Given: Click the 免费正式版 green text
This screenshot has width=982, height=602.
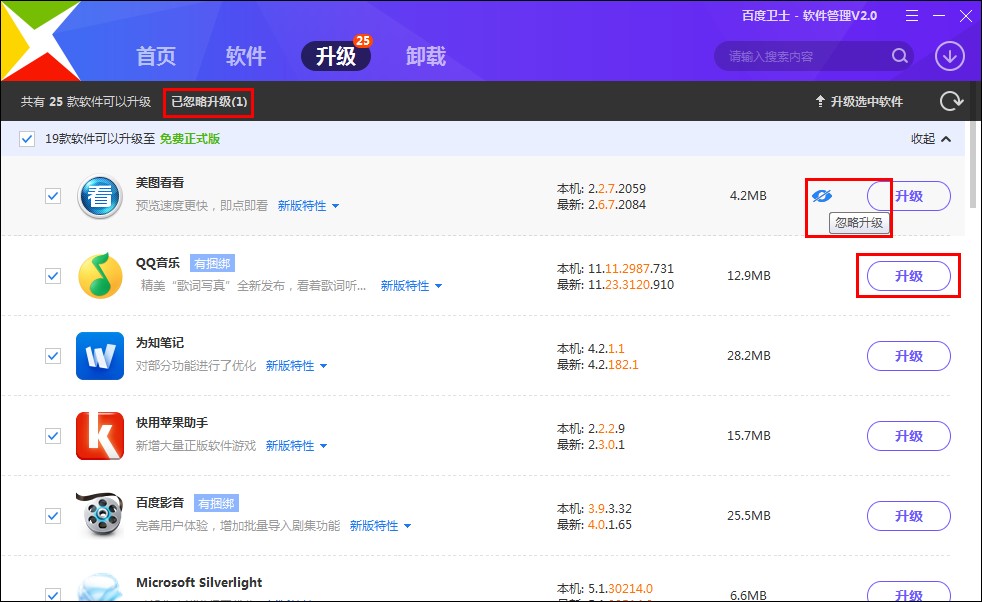Looking at the screenshot, I should (190, 138).
